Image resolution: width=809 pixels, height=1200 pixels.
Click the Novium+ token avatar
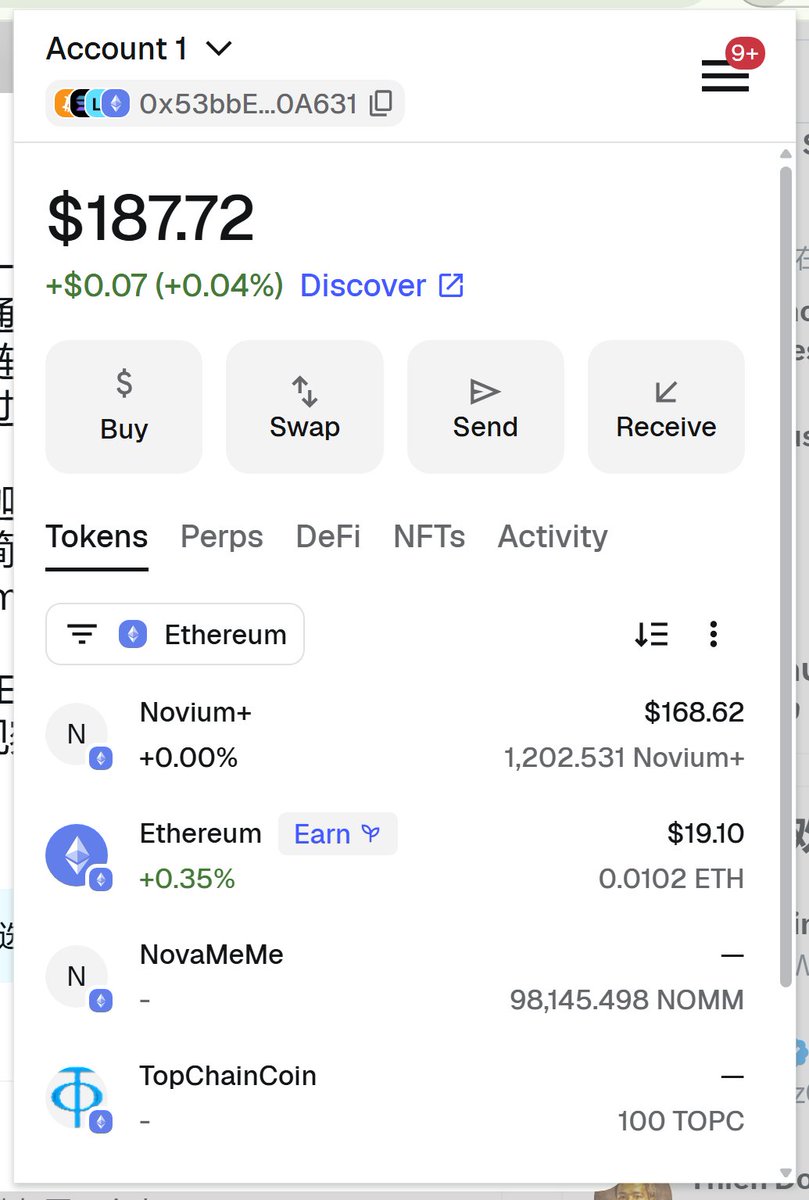[78, 735]
